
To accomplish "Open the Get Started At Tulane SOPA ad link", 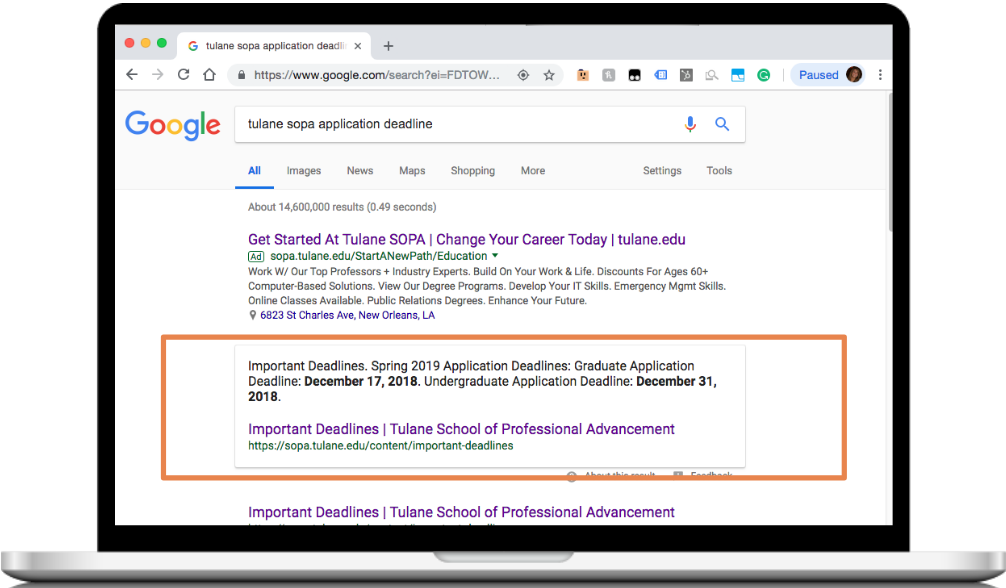I will coord(466,240).
